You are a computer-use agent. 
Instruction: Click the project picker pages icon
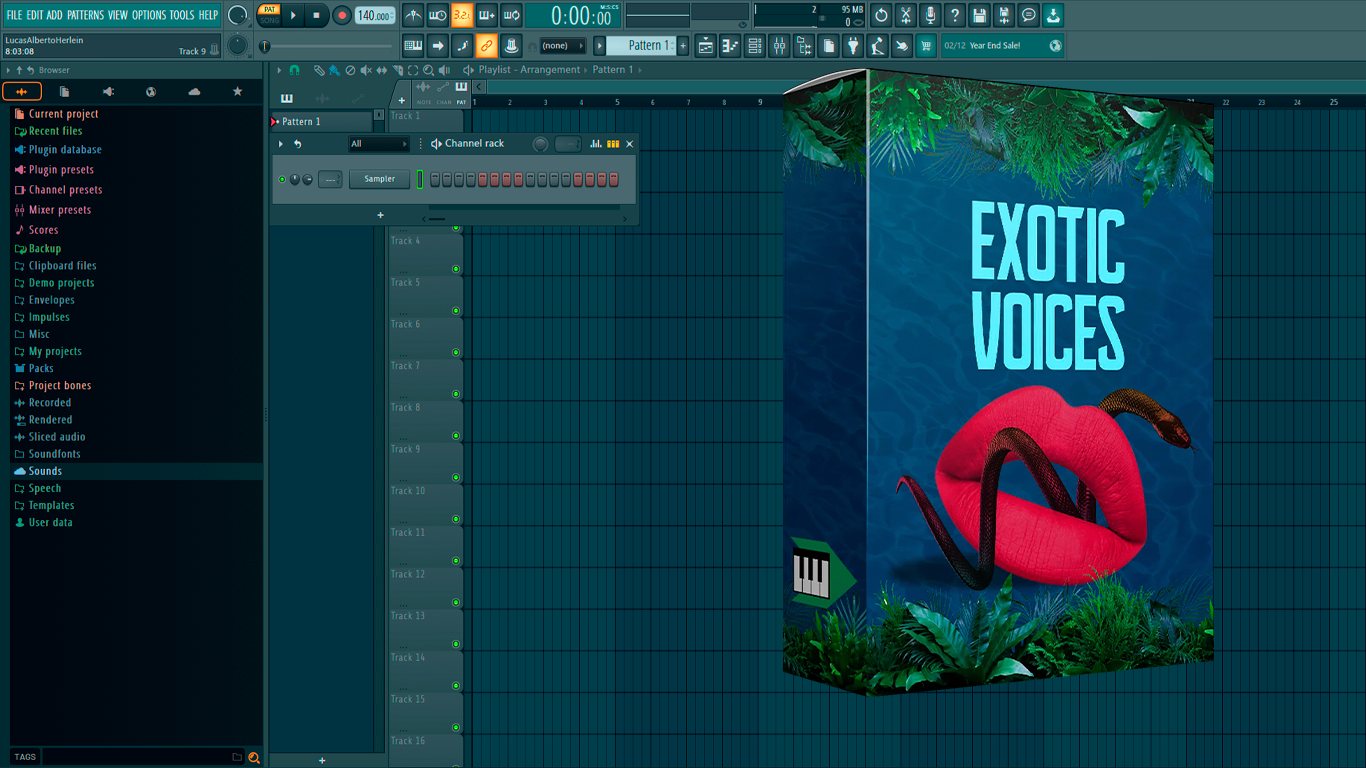pyautogui.click(x=829, y=45)
